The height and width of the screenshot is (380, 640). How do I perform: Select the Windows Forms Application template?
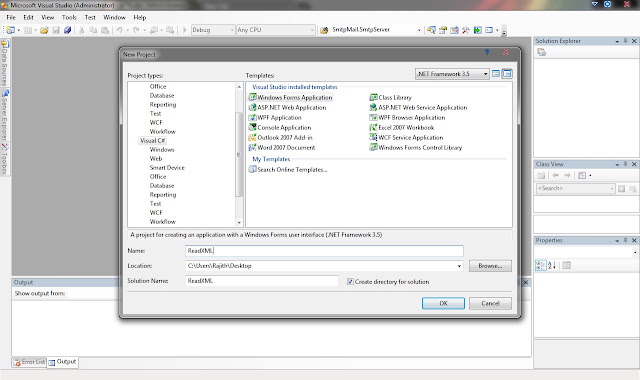click(291, 97)
